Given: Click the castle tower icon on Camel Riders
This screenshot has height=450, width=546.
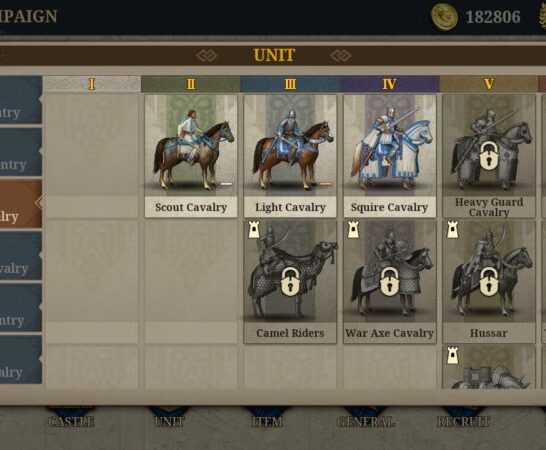Looking at the screenshot, I should pyautogui.click(x=254, y=230).
